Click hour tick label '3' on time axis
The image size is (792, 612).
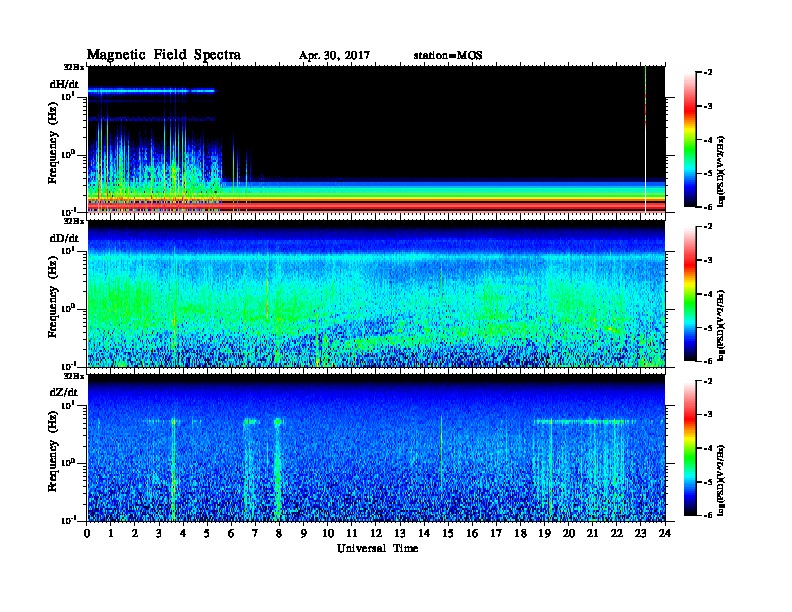coord(159,533)
